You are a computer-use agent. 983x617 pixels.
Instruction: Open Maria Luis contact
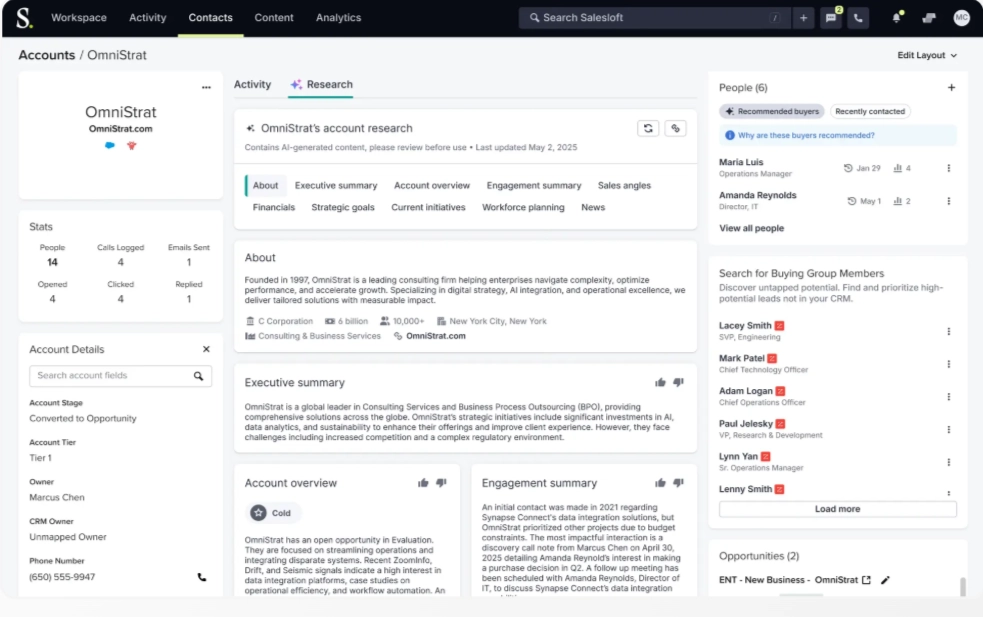tap(741, 162)
